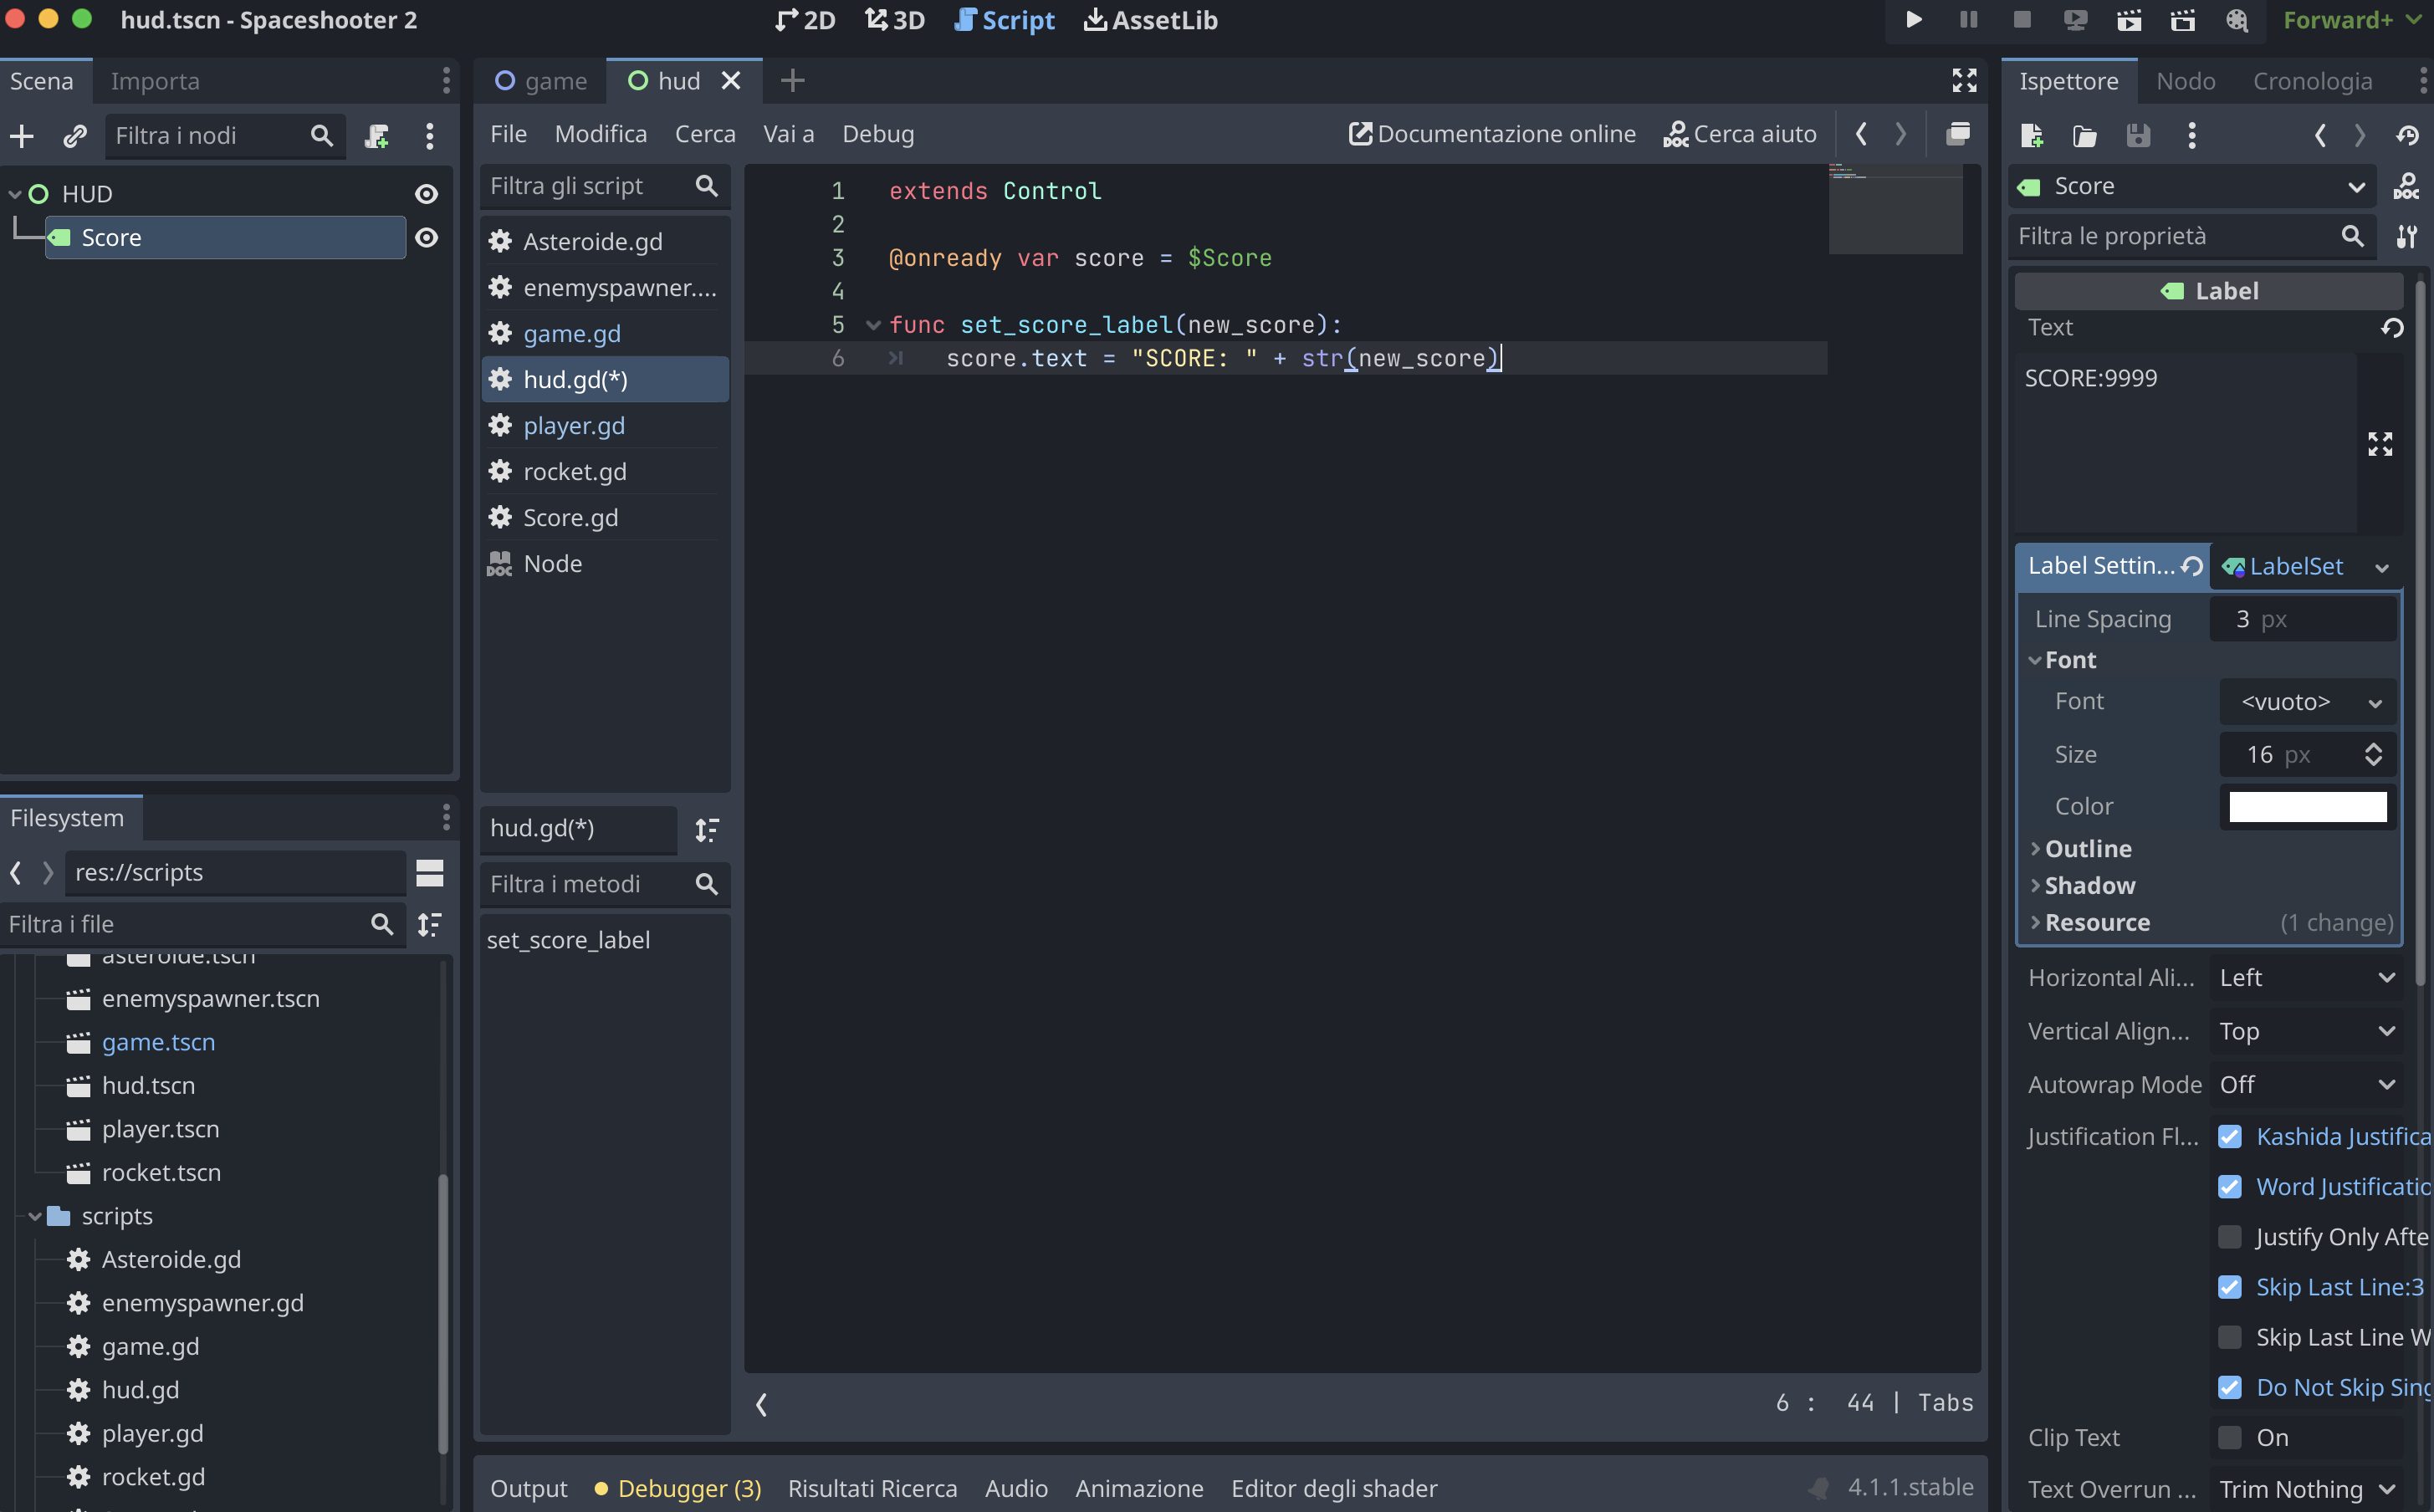Toggle distraction-free mode with the fullscreen icon
Viewport: 2434px width, 1512px height.
click(1964, 81)
